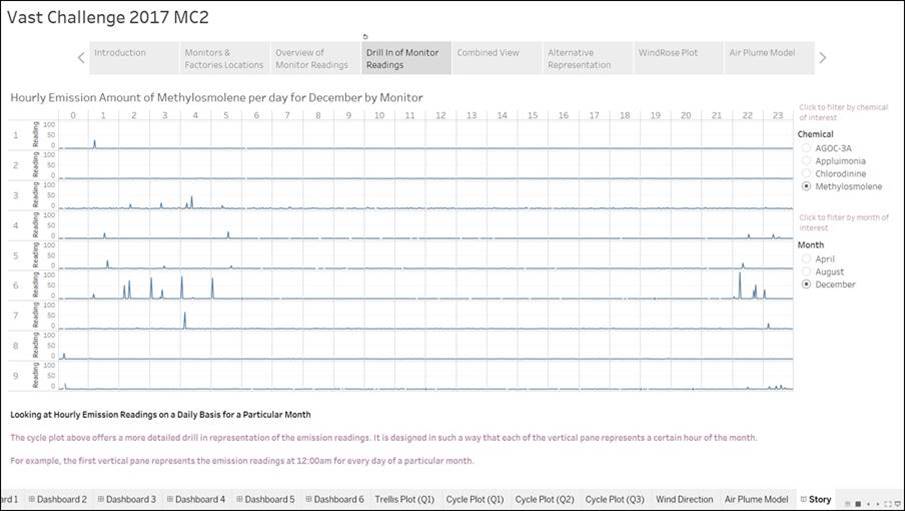Click the hour 0 column header
905x511 pixels.
click(73, 115)
